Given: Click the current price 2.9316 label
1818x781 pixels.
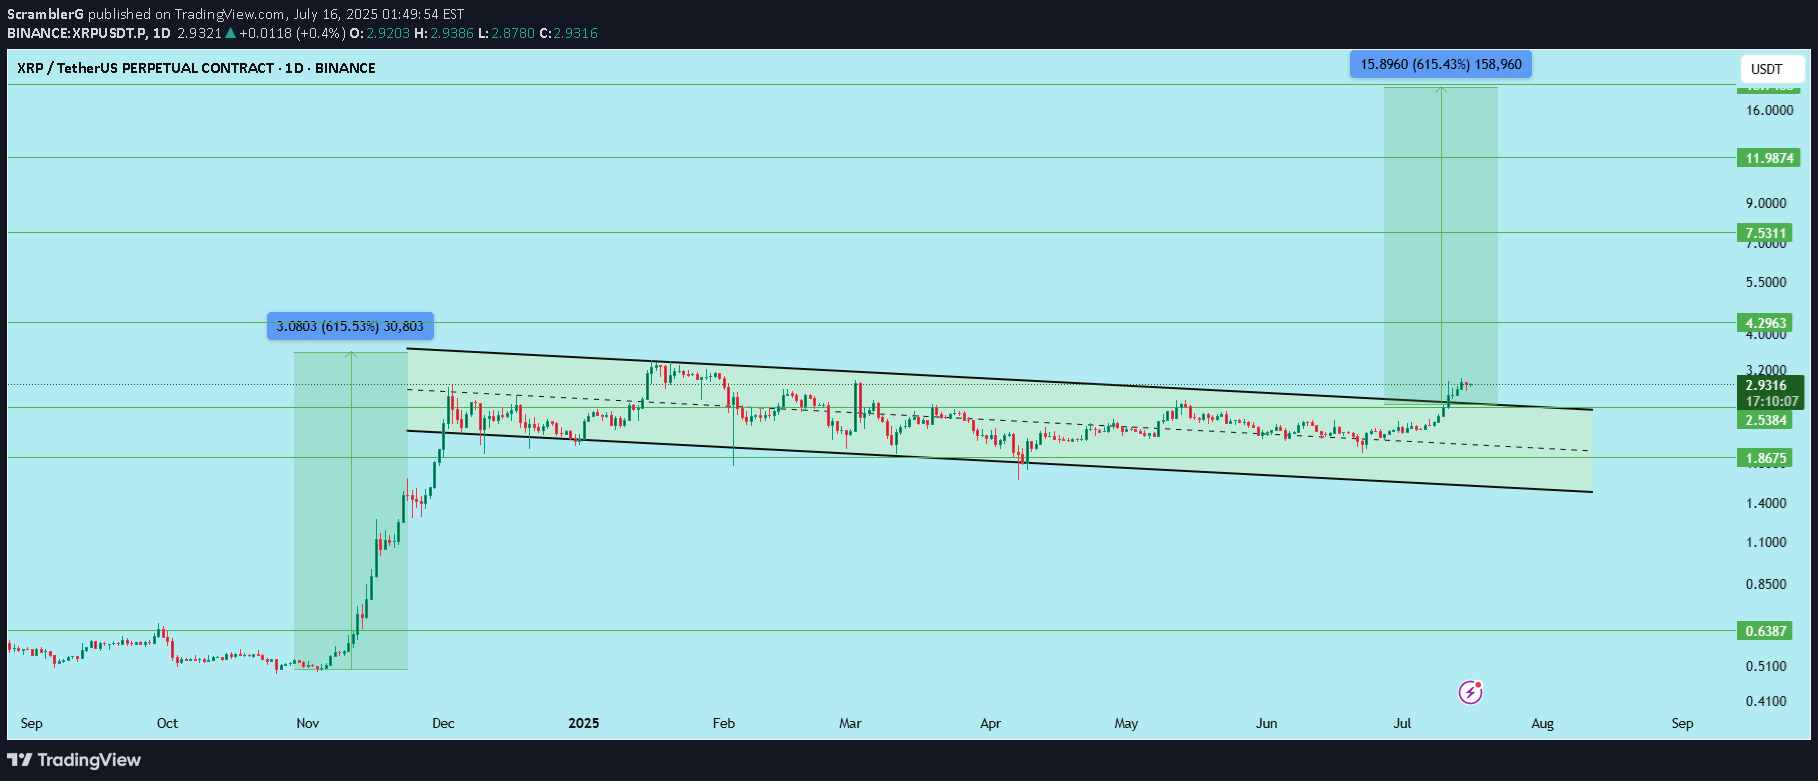Looking at the screenshot, I should [x=1771, y=385].
